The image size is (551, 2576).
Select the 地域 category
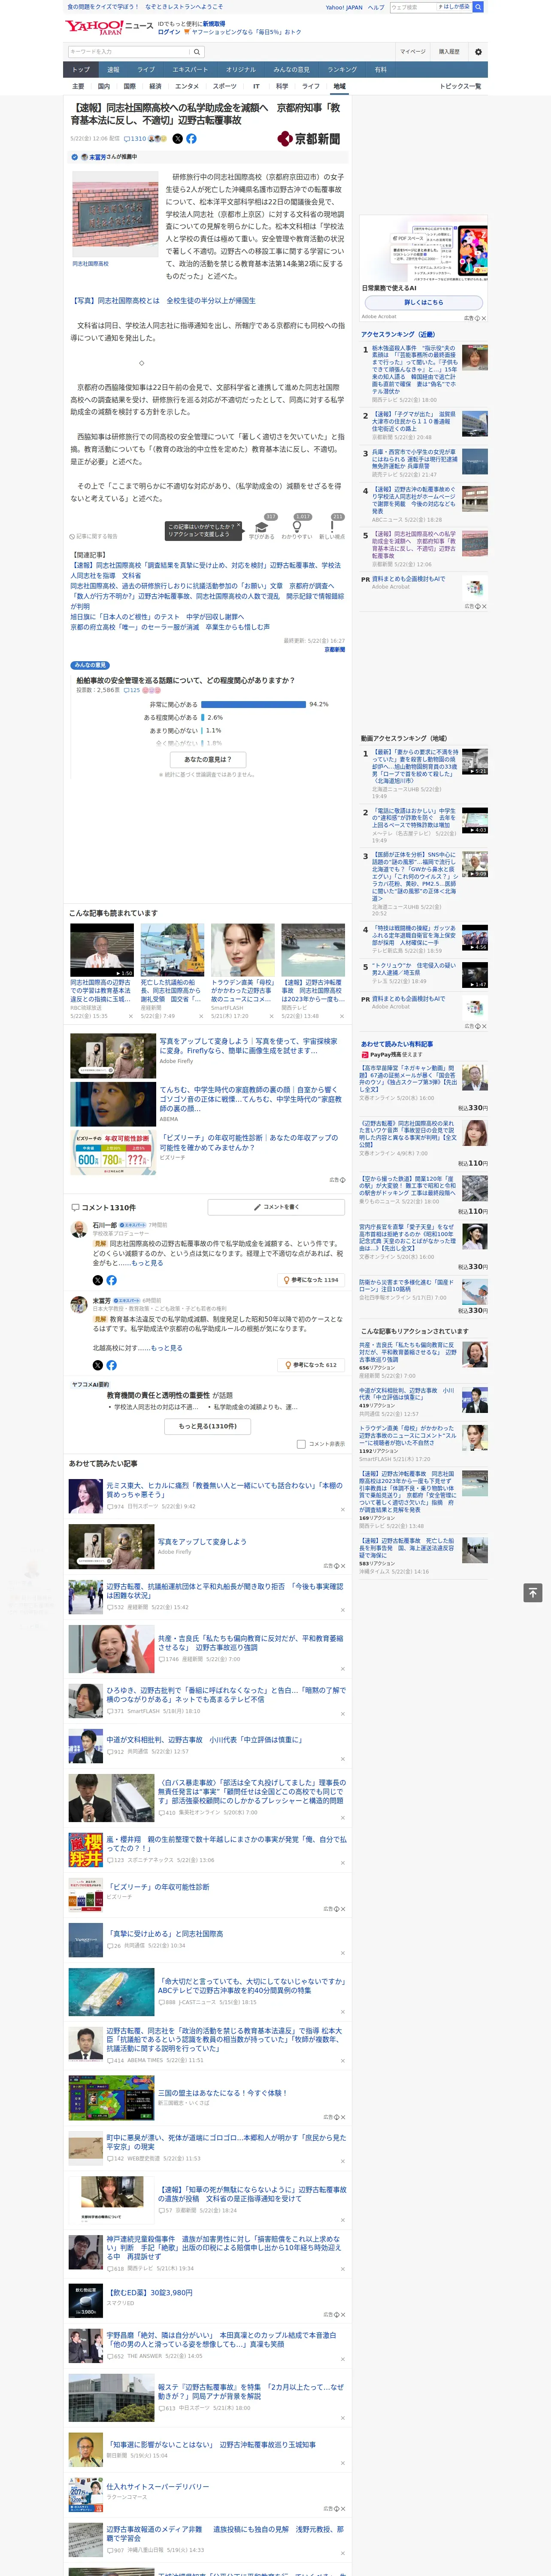pos(340,87)
